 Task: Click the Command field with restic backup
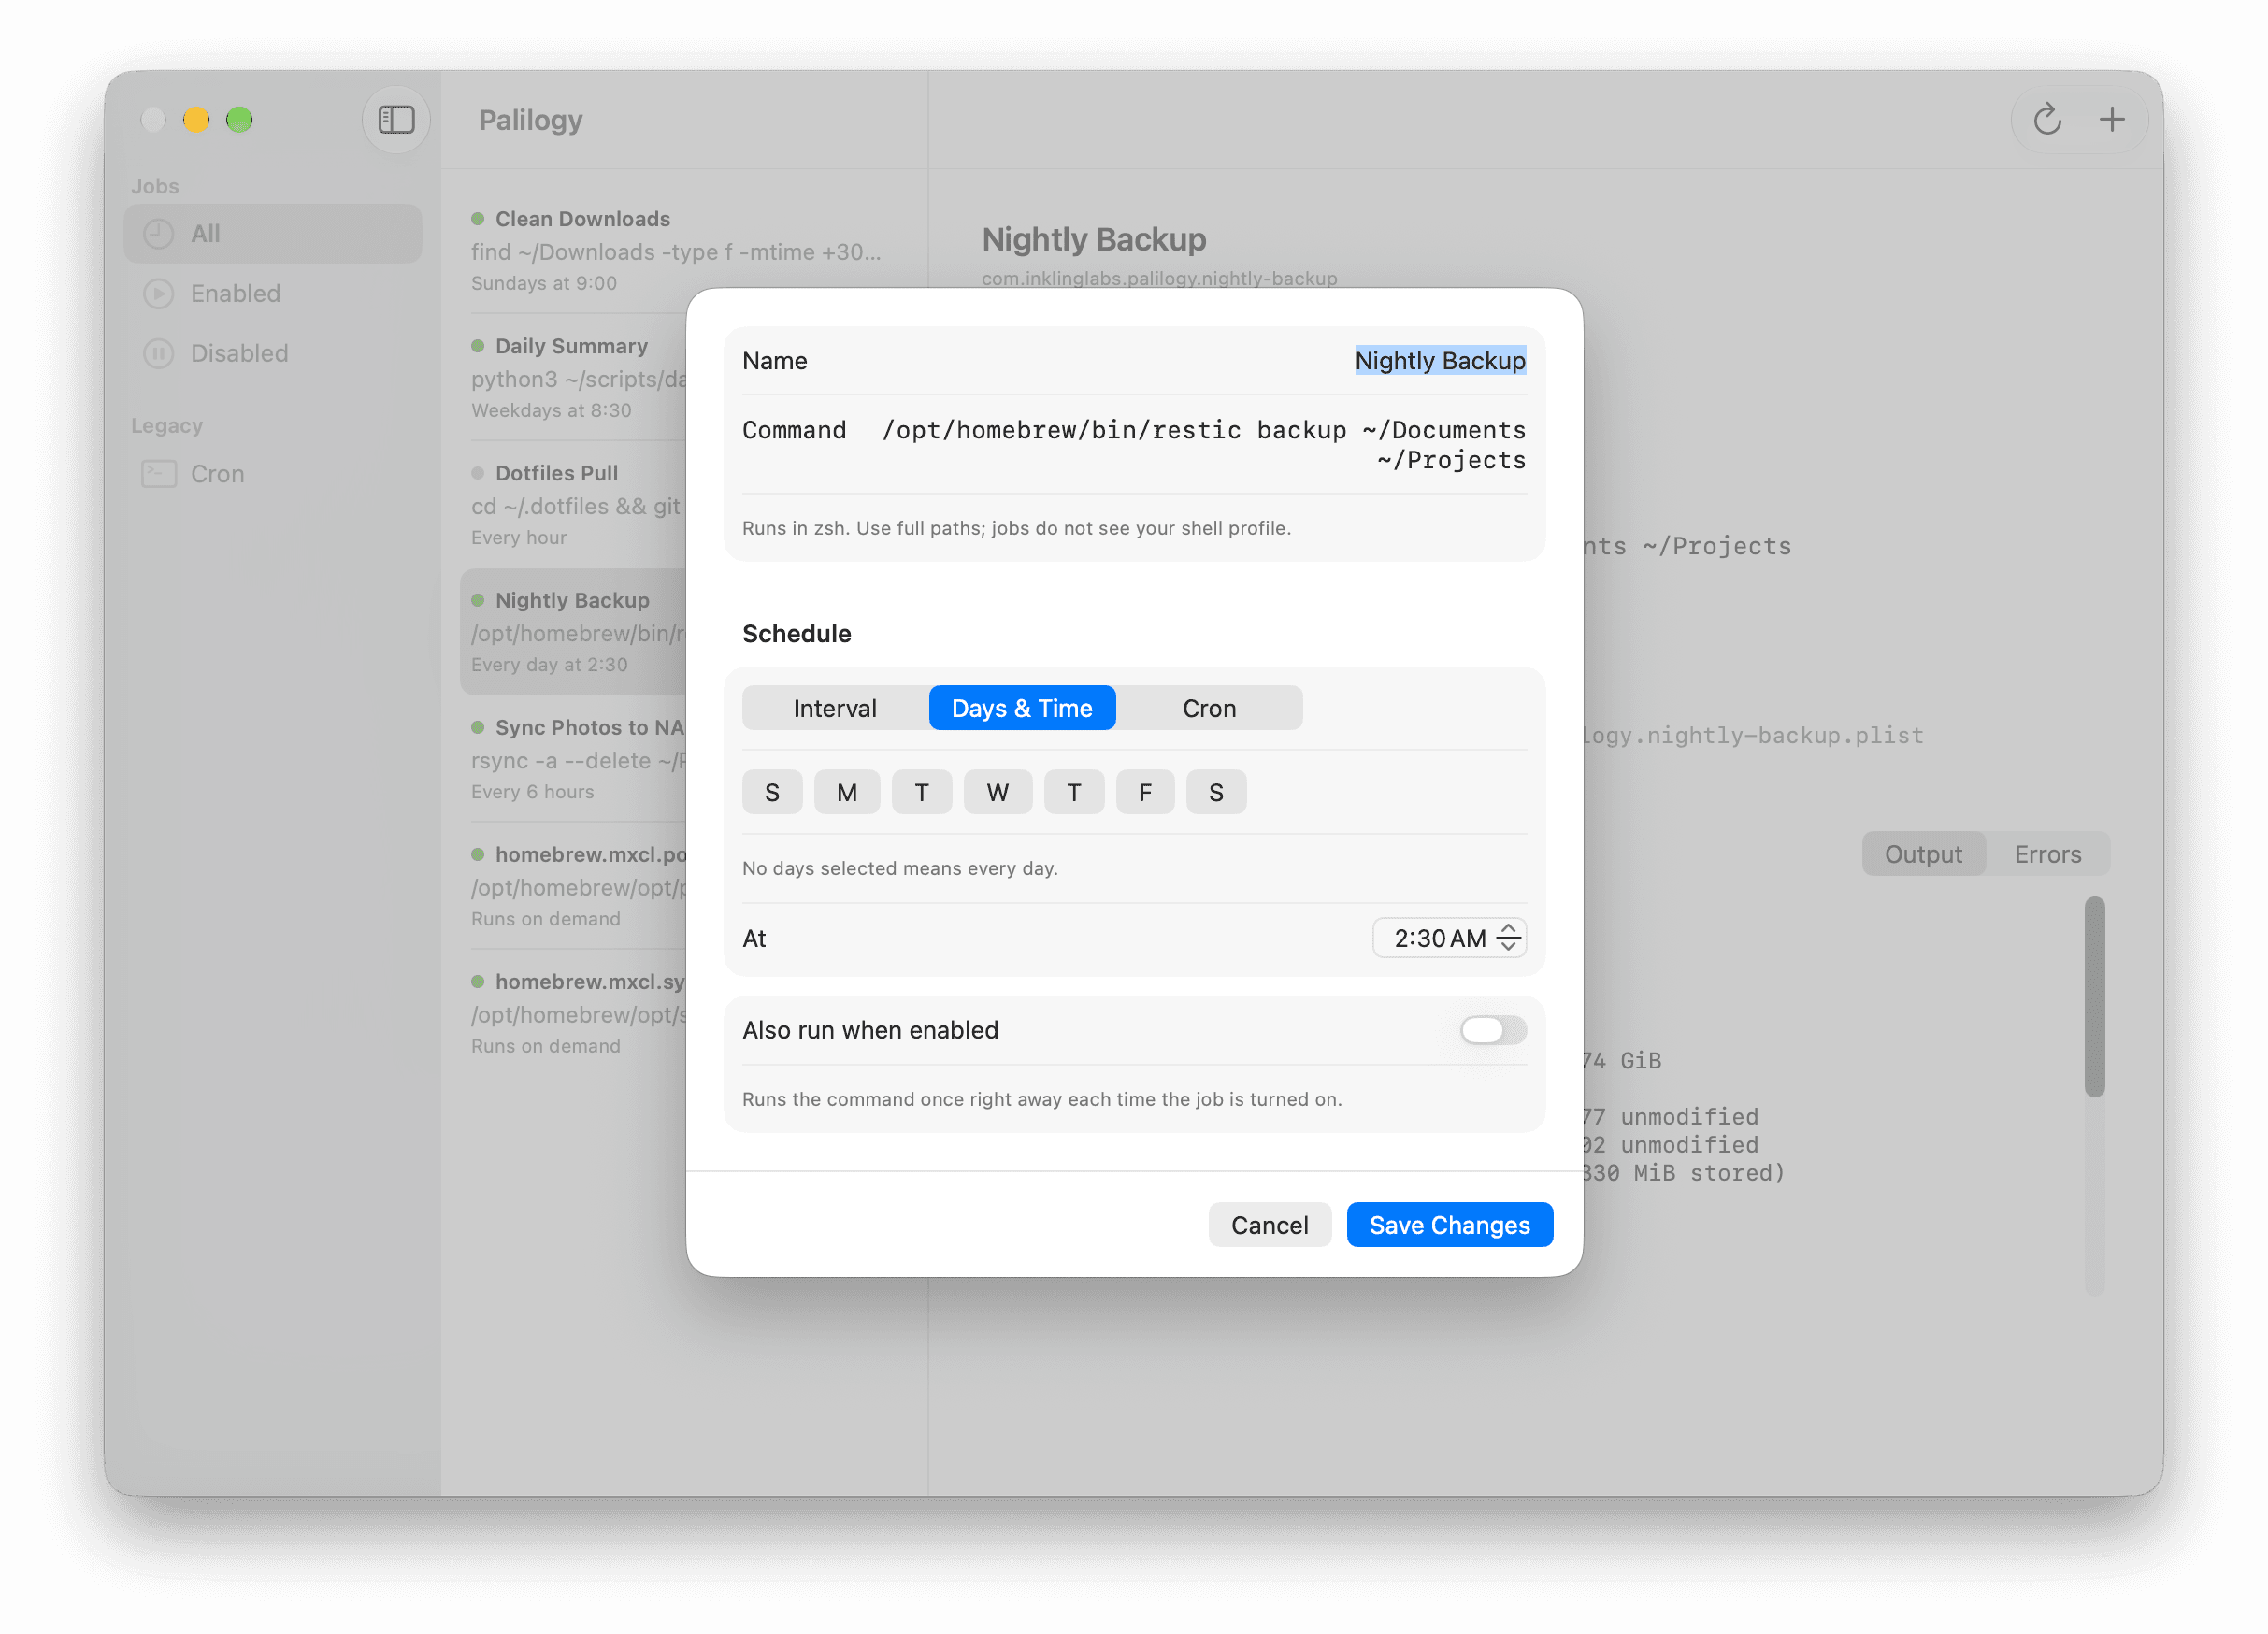pos(1204,445)
